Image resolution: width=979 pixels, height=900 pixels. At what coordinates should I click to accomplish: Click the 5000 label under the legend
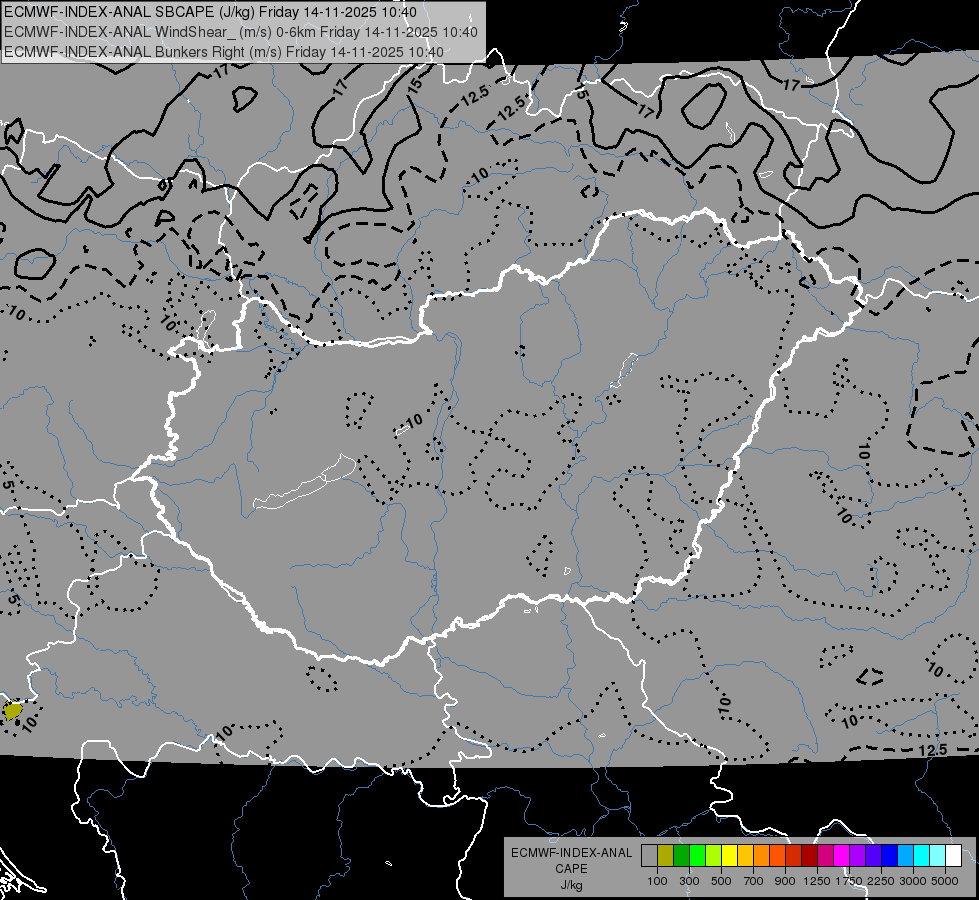tap(945, 881)
